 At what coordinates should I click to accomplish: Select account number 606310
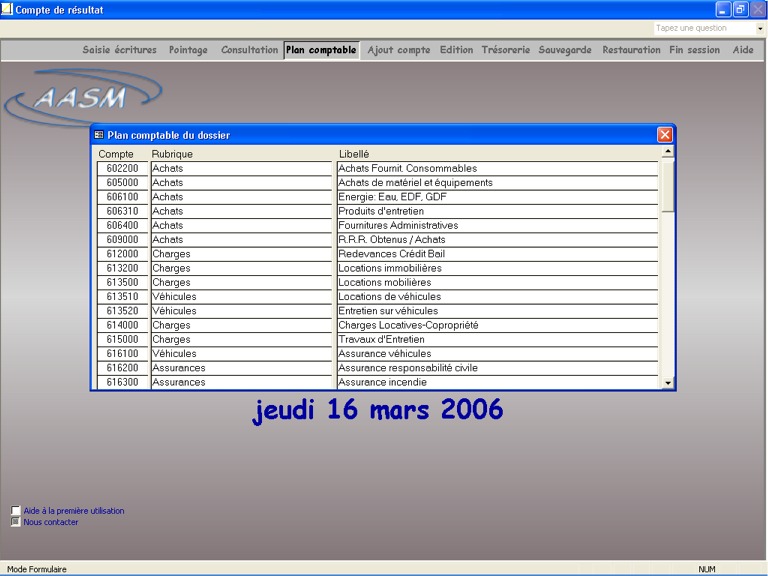pyautogui.click(x=122, y=211)
